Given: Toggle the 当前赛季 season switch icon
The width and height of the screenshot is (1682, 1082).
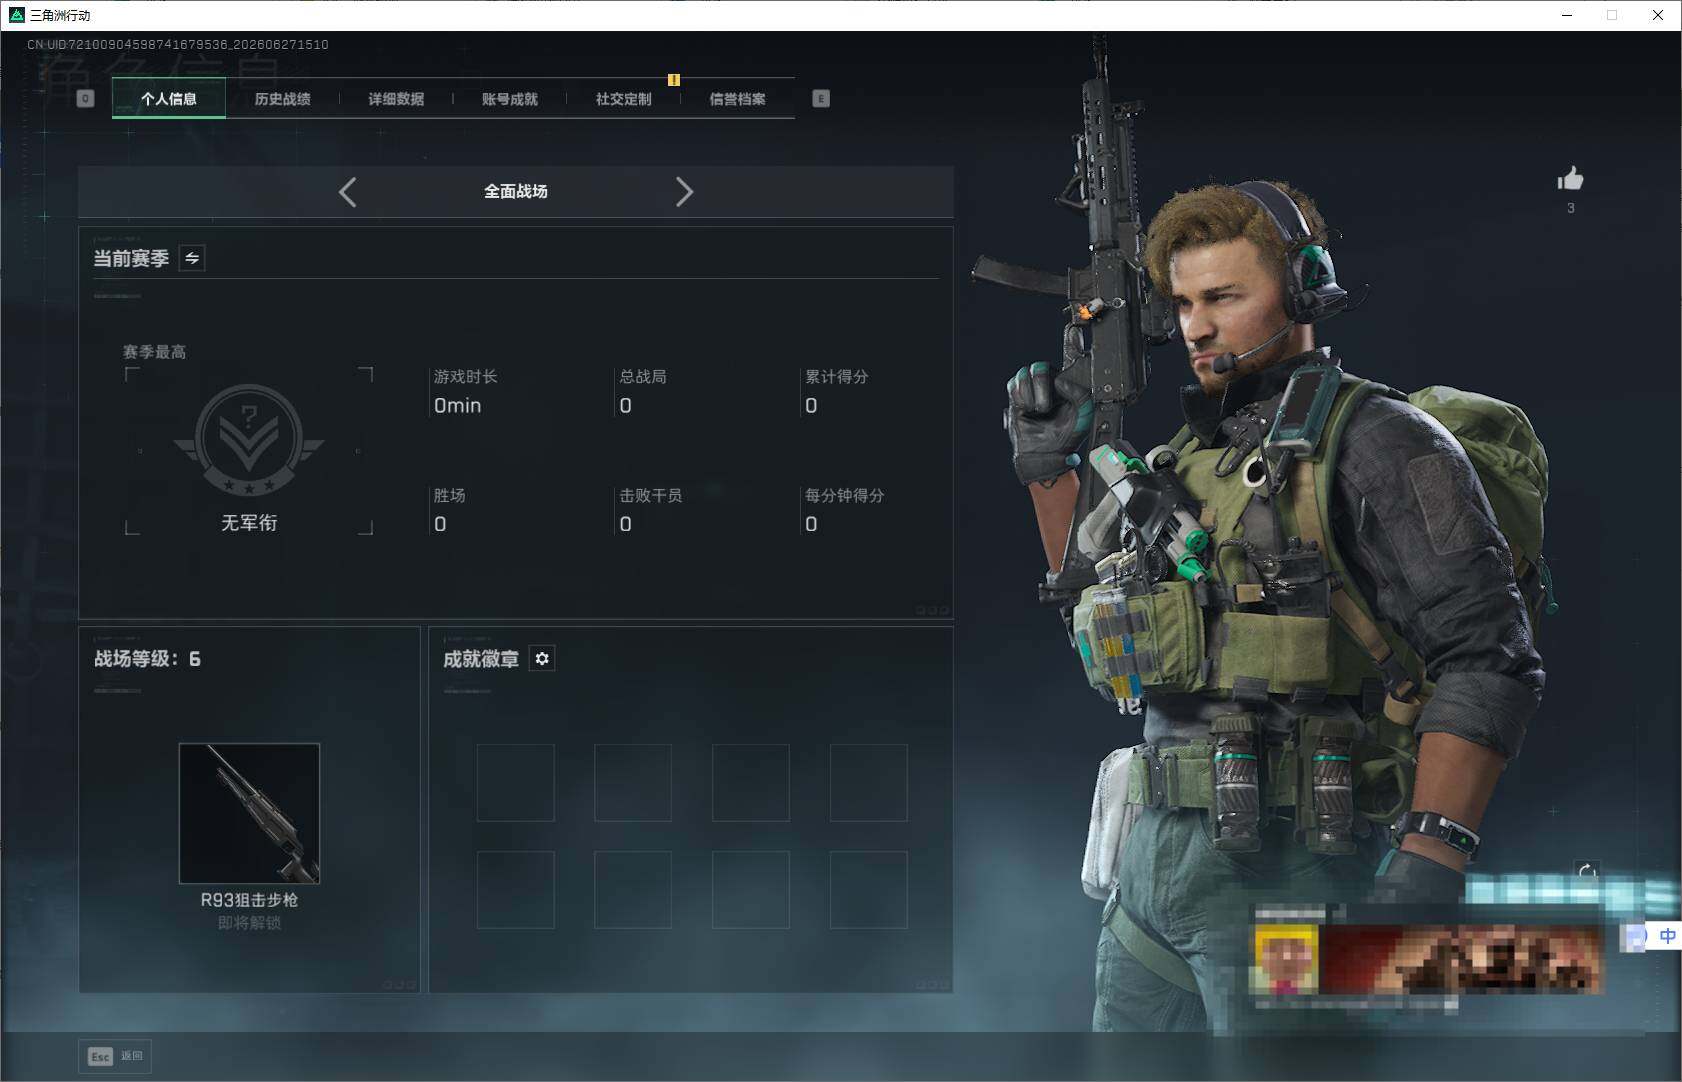Looking at the screenshot, I should tap(192, 258).
